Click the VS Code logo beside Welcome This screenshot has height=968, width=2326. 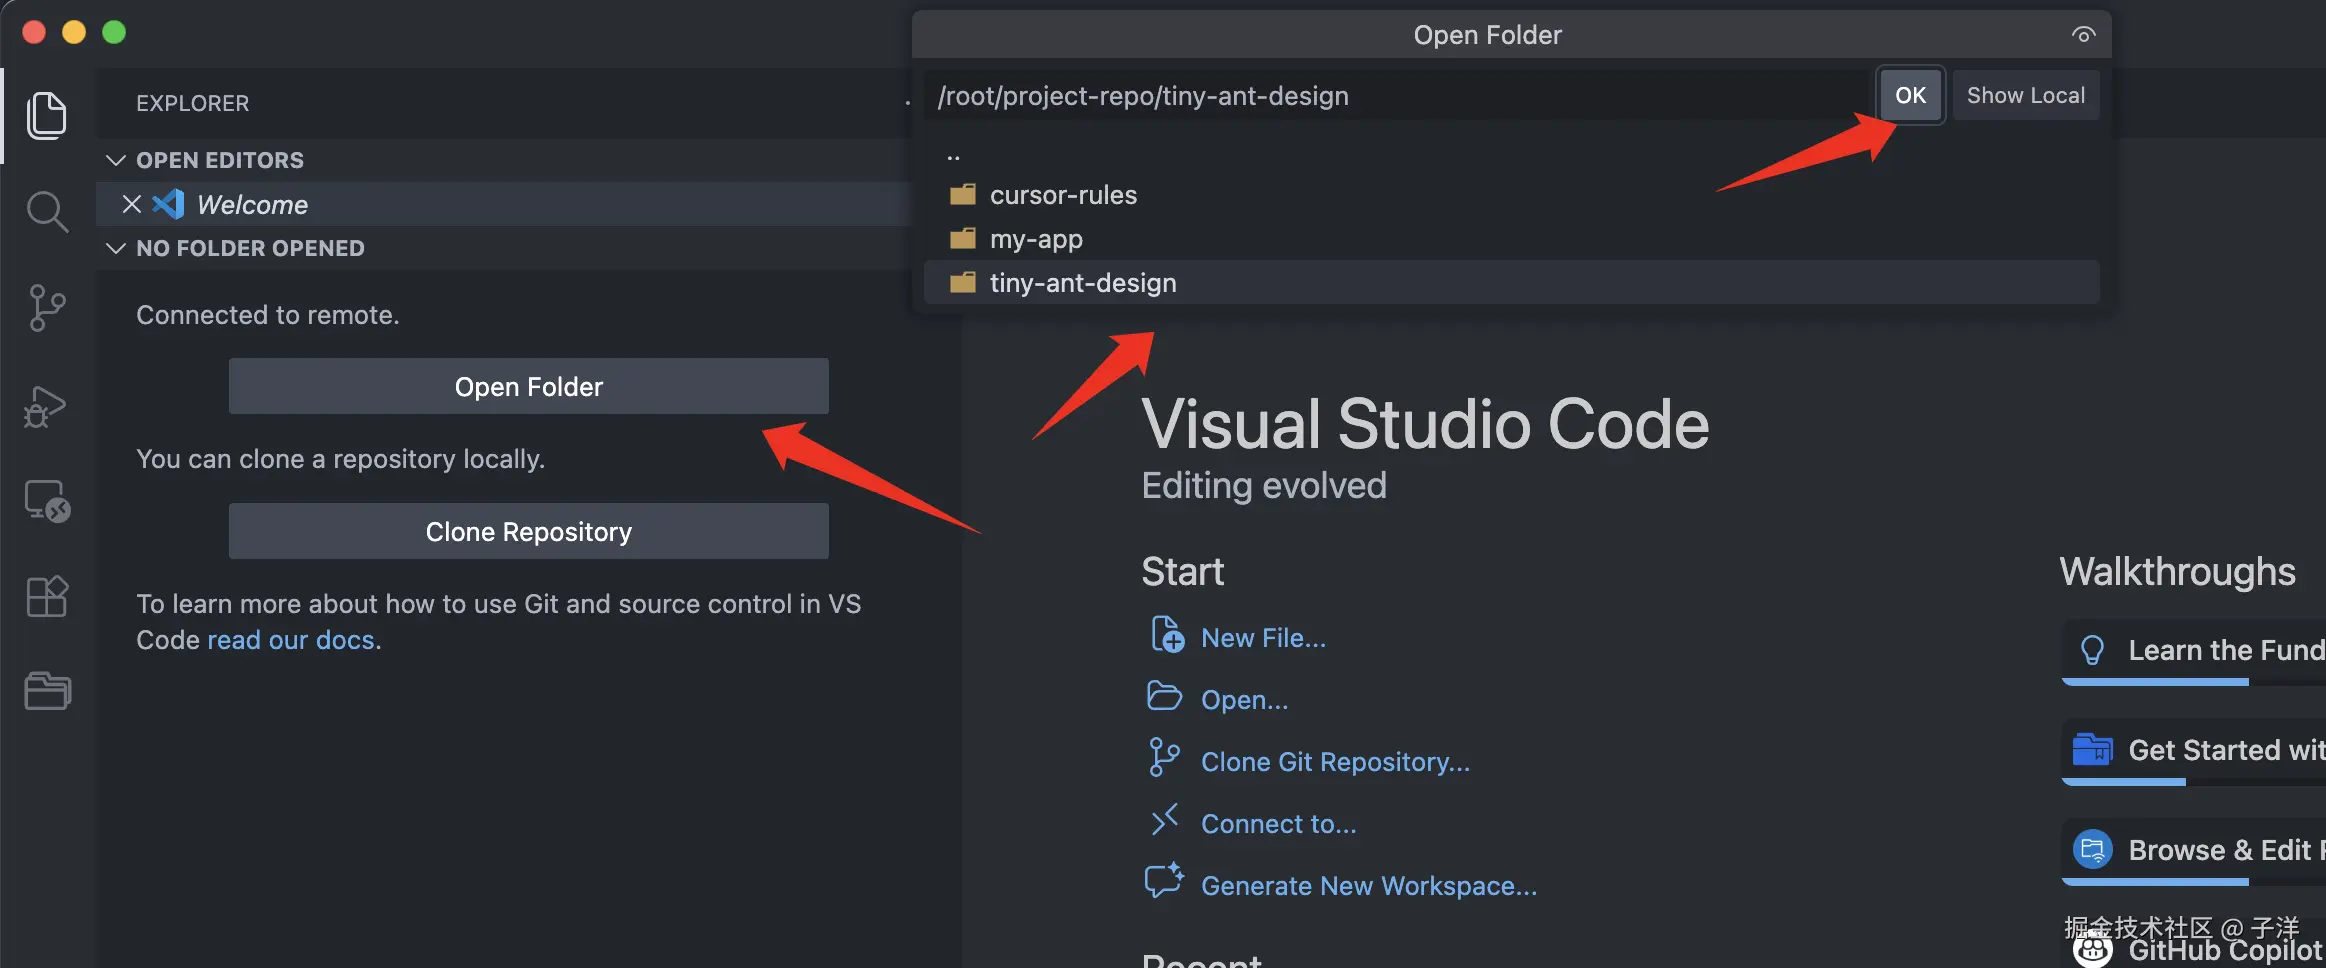click(x=168, y=204)
